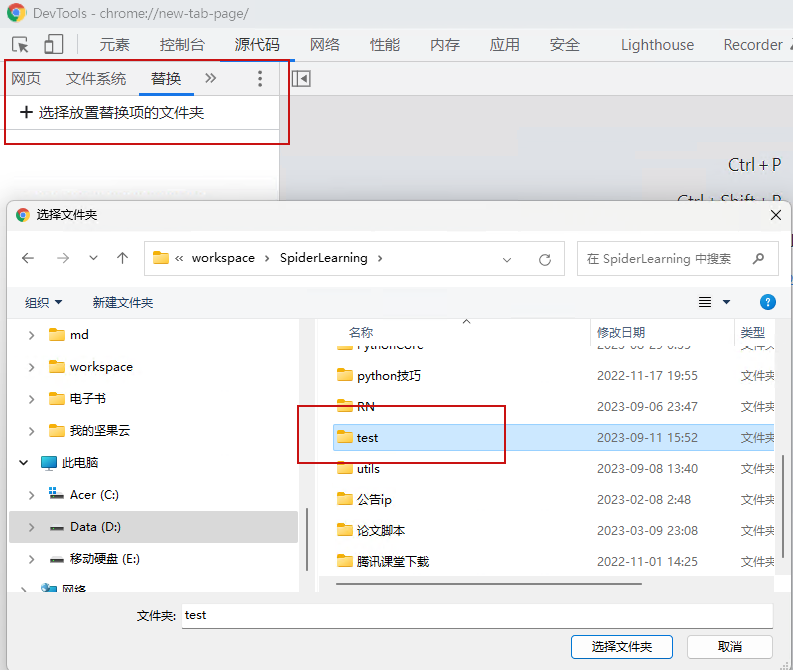793x670 pixels.
Task: Expand the Acer (C:) drive node
Action: (32, 495)
